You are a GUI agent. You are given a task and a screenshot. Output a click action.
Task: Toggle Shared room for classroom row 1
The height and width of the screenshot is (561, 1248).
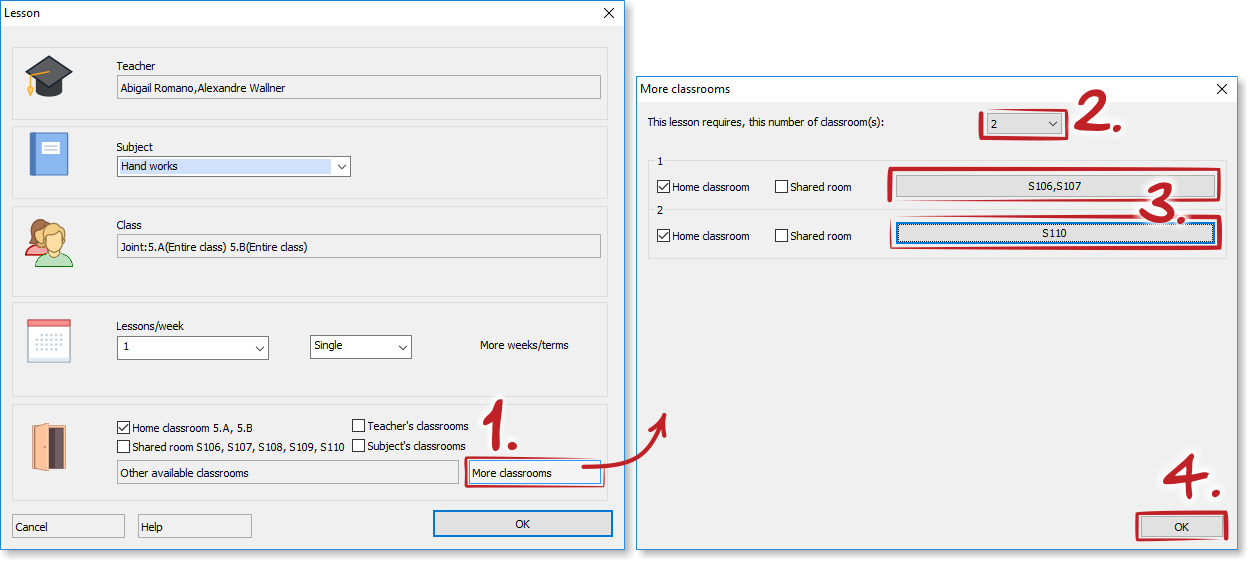(x=782, y=187)
